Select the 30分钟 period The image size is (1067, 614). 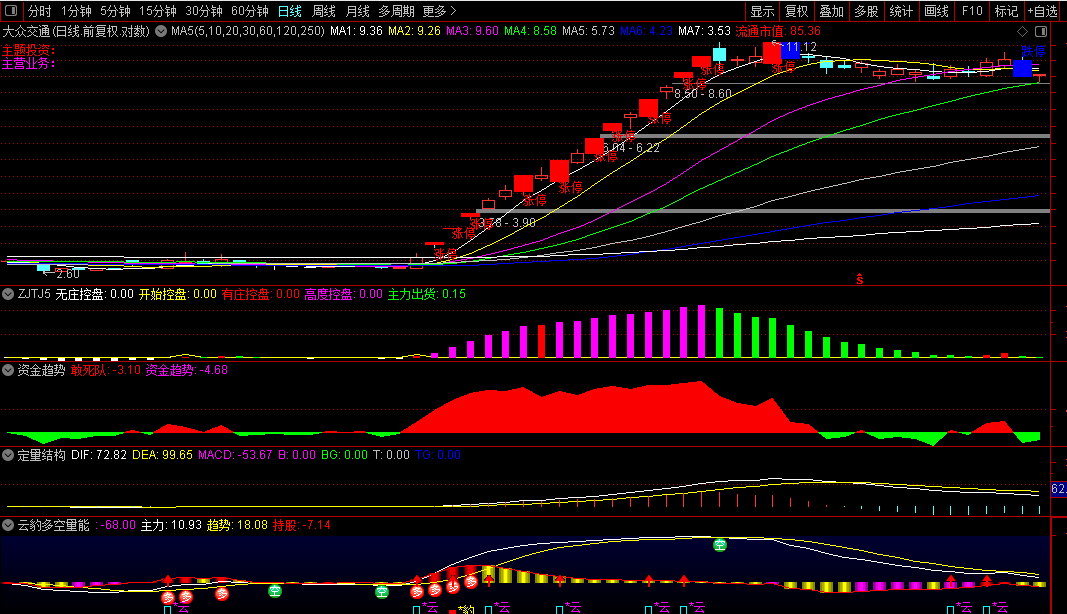pos(203,11)
